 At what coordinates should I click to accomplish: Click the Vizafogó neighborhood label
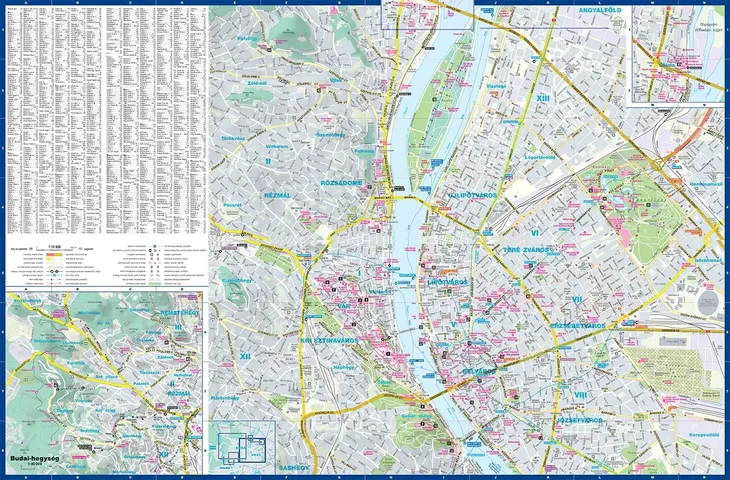(496, 86)
